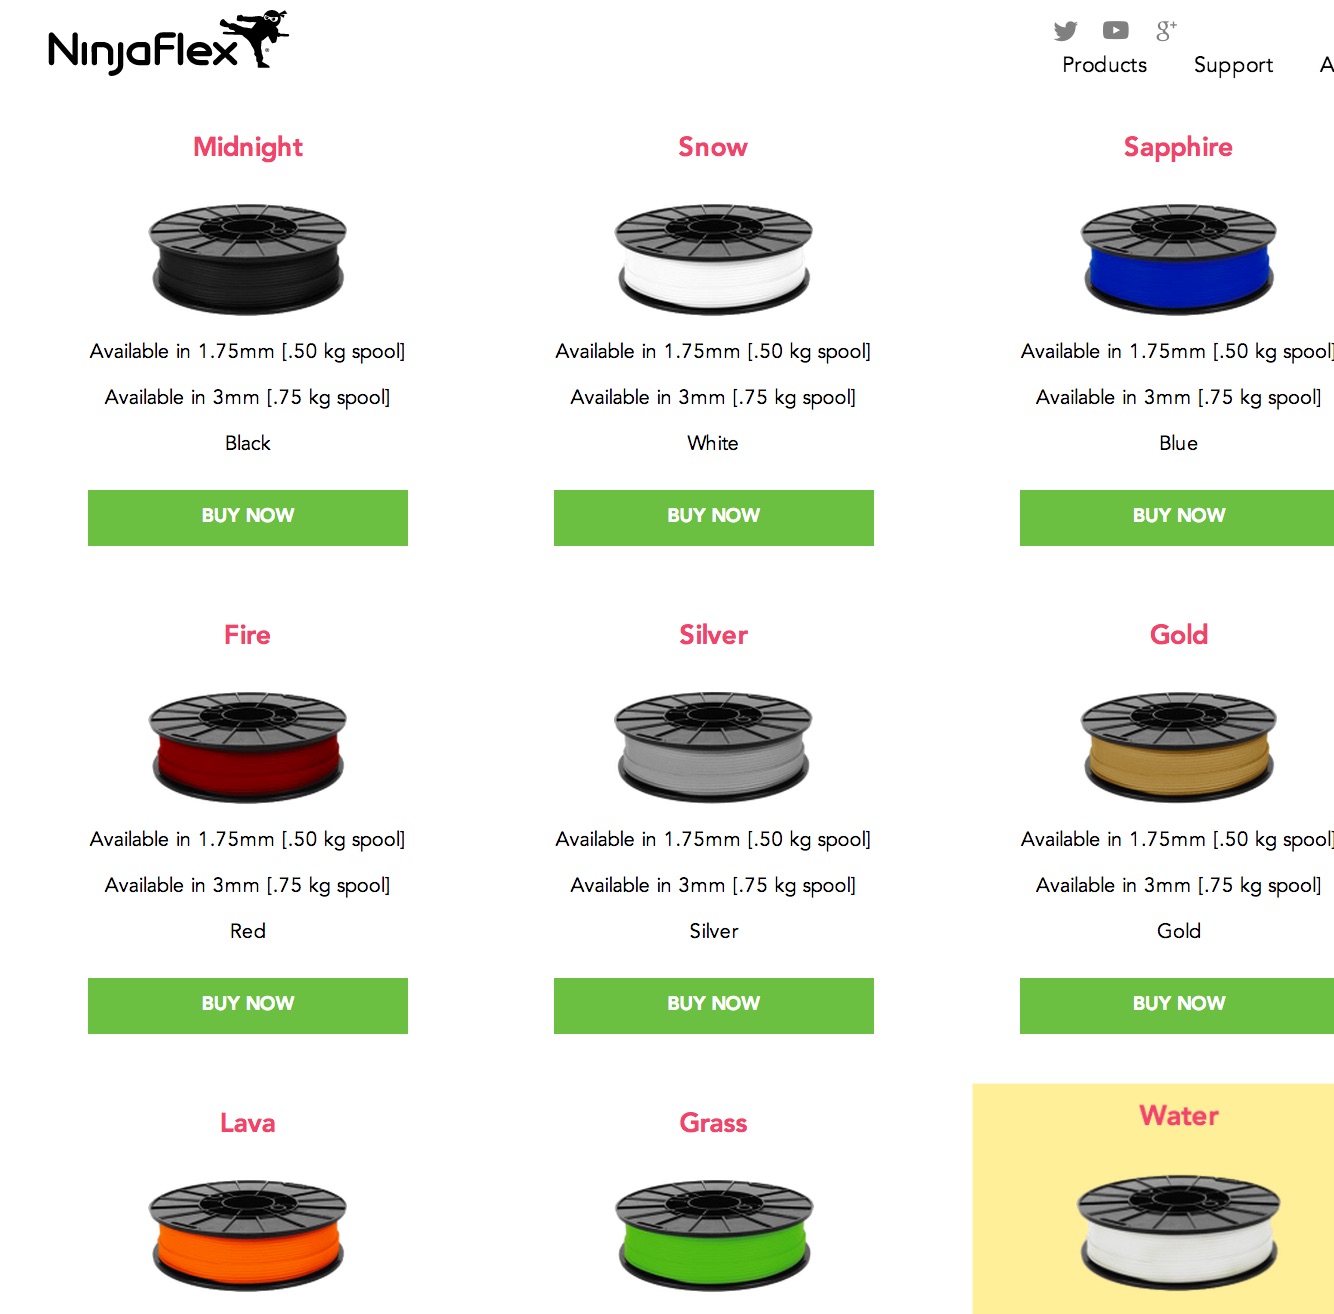Select the Lava orange spool image

point(248,1236)
